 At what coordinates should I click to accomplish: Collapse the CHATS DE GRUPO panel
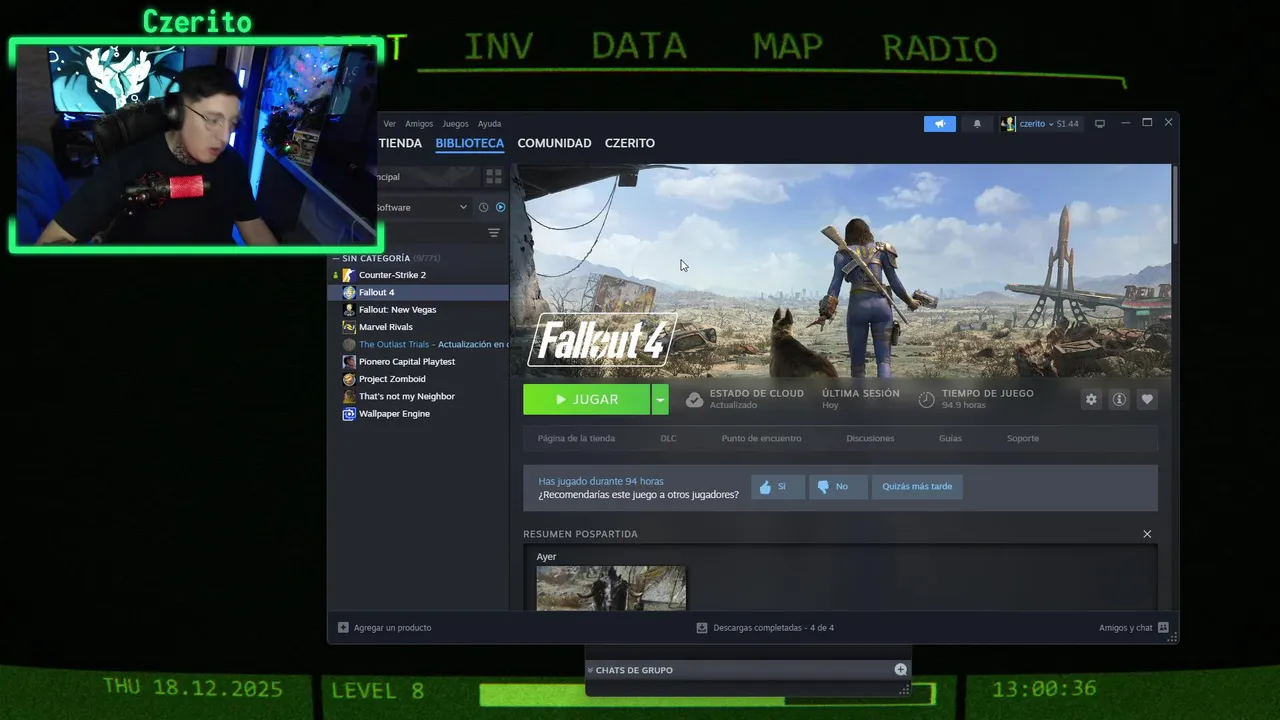pyautogui.click(x=590, y=670)
